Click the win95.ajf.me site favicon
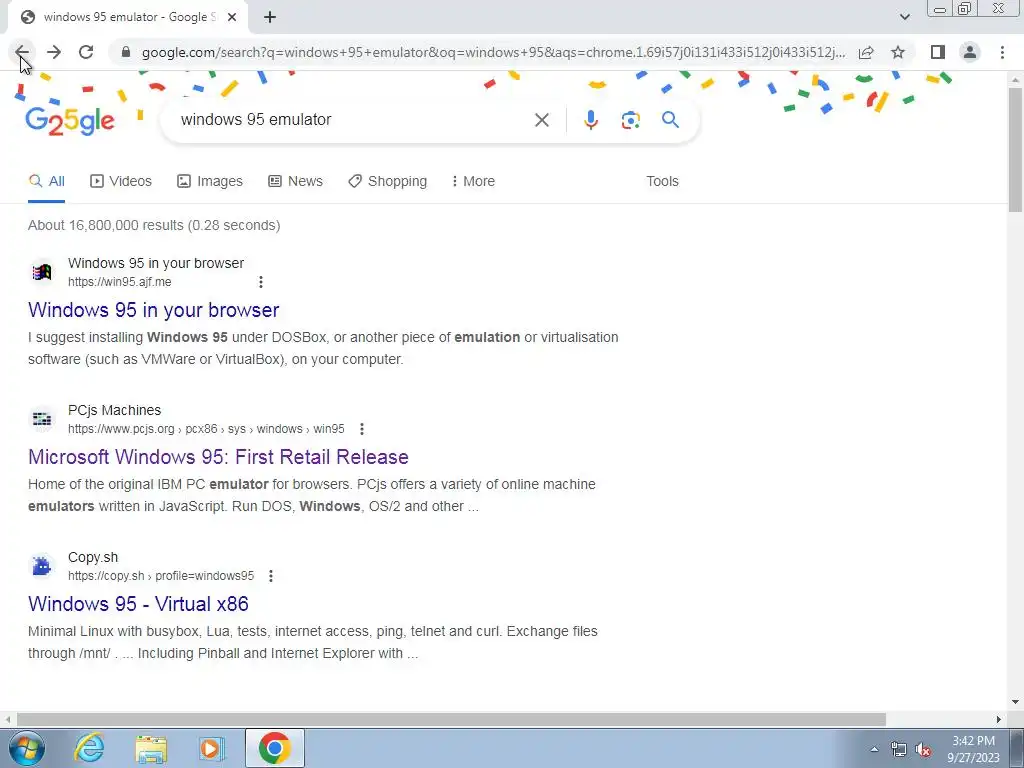Image resolution: width=1024 pixels, height=768 pixels. pyautogui.click(x=42, y=272)
